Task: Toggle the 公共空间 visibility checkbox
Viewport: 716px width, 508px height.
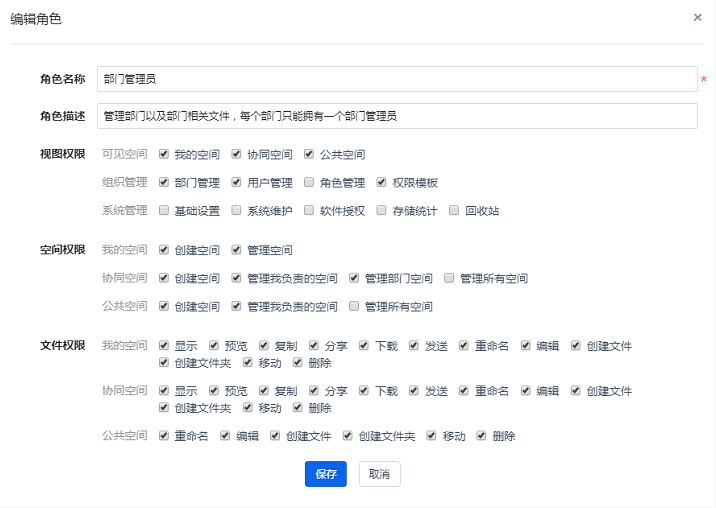Action: pos(310,154)
